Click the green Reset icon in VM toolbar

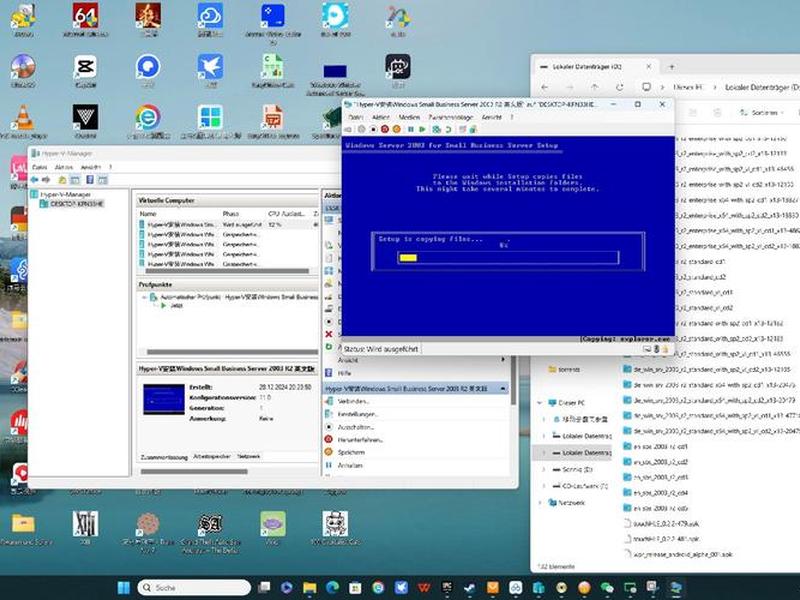[x=422, y=130]
